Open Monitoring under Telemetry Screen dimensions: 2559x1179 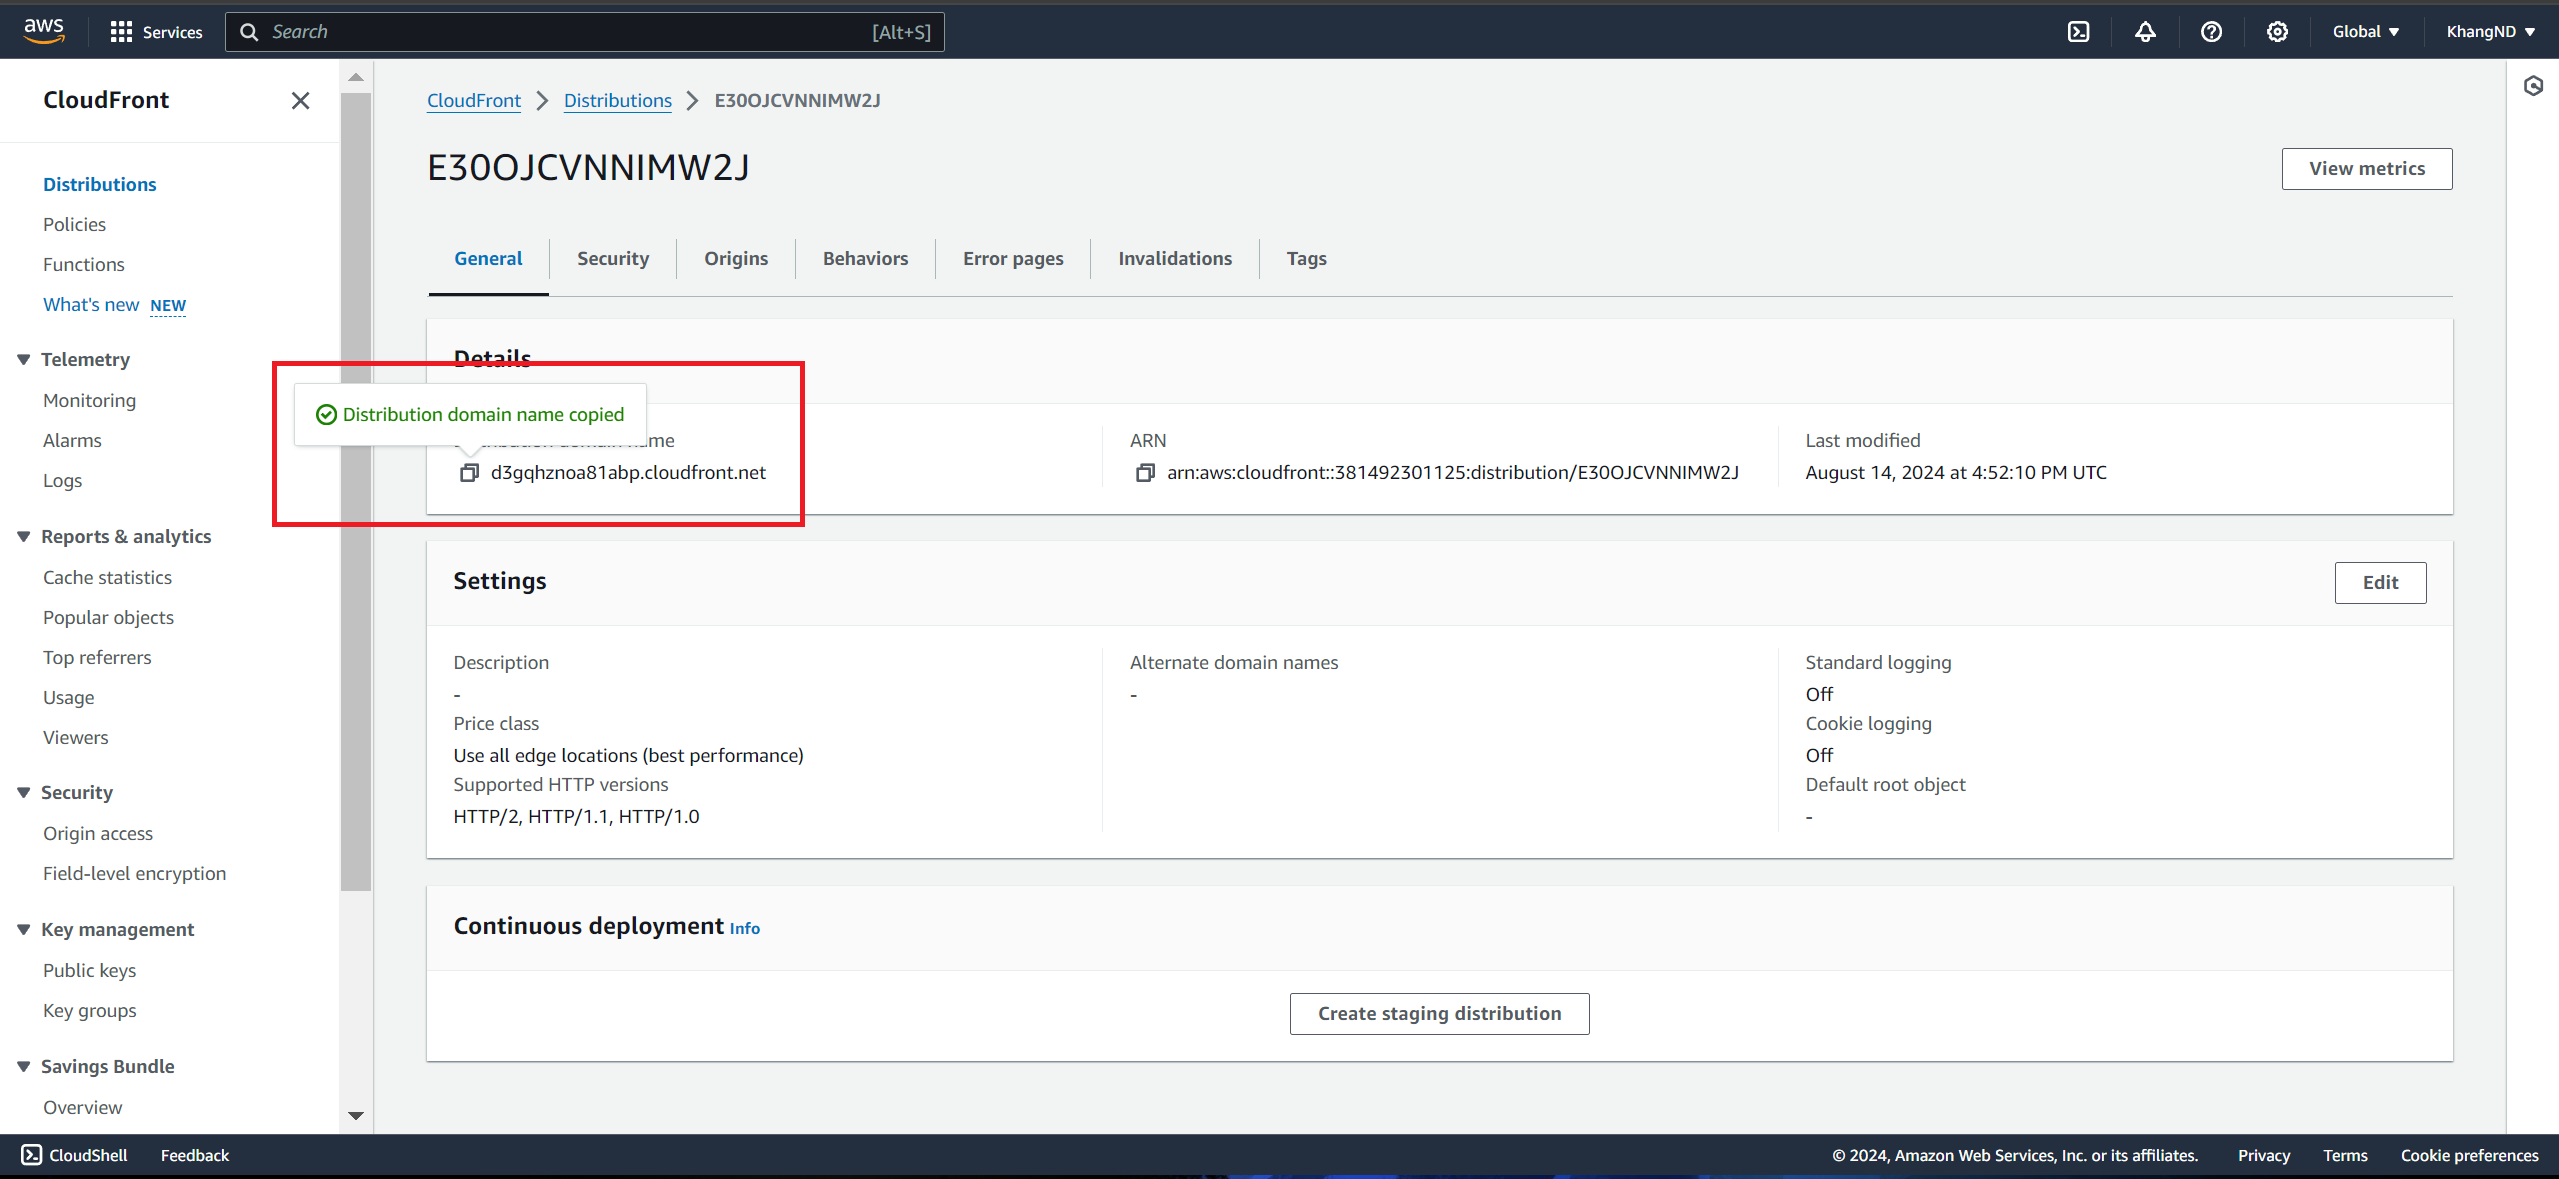pos(89,401)
